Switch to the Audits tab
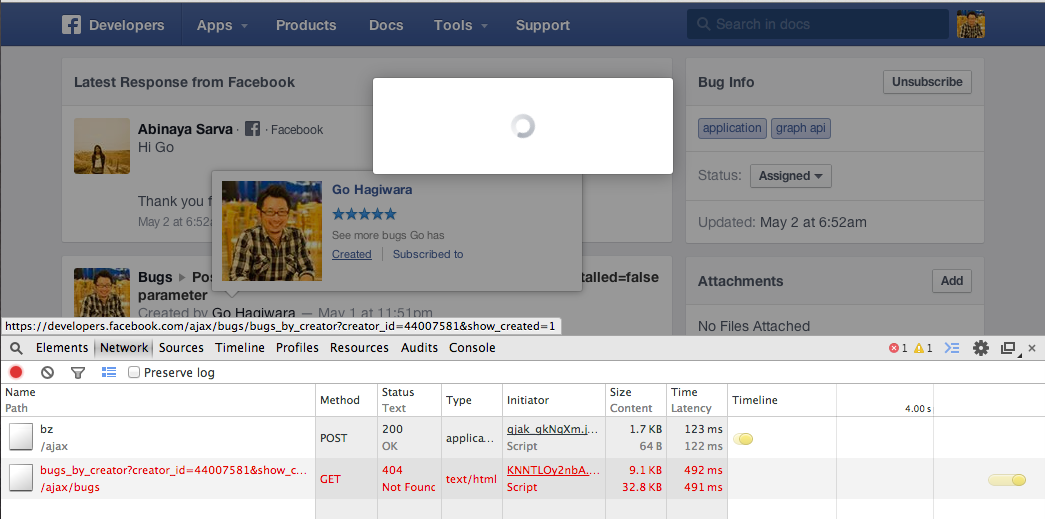This screenshot has width=1045, height=519. click(419, 348)
